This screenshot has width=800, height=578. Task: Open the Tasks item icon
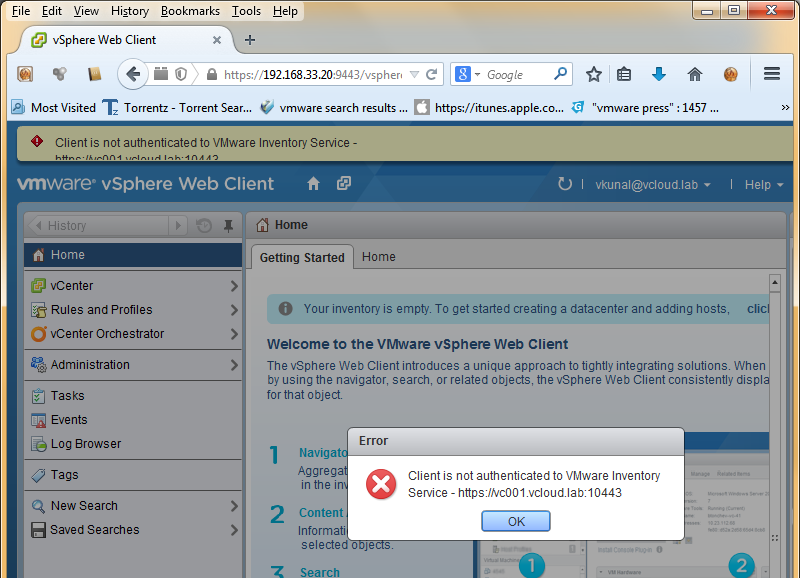pyautogui.click(x=38, y=396)
